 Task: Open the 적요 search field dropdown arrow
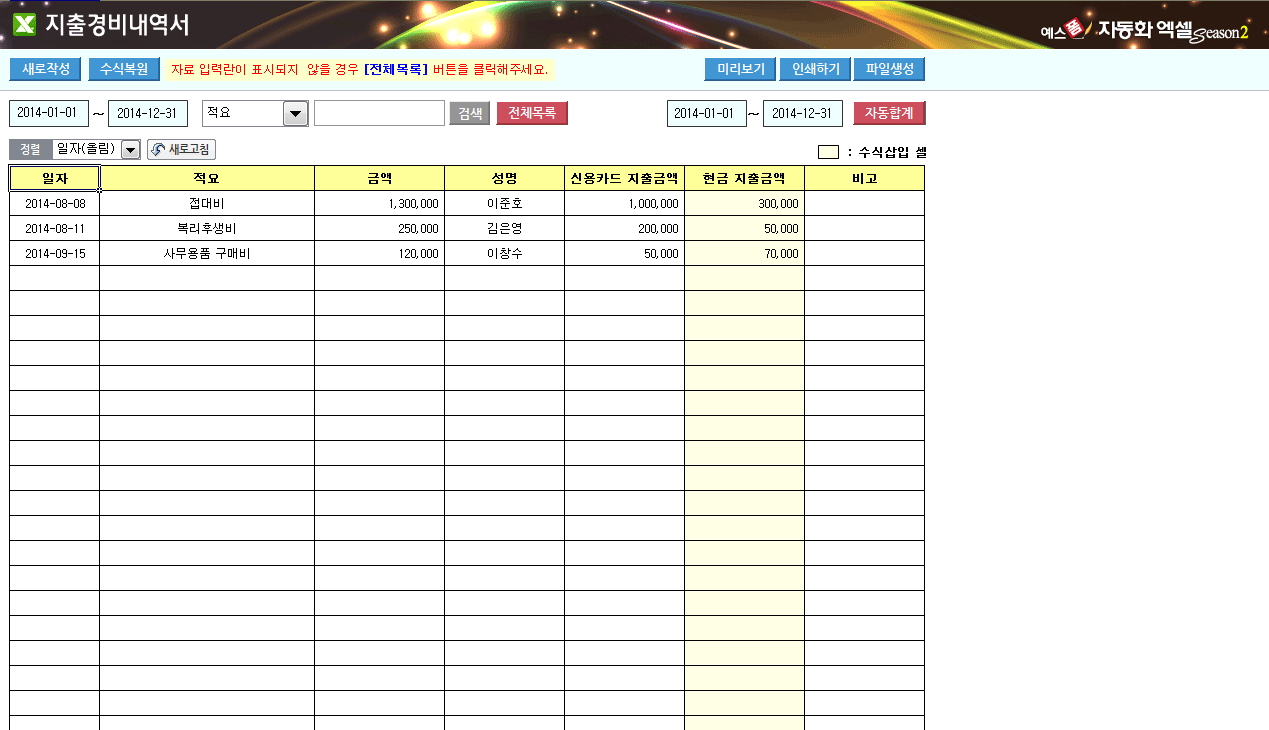tap(295, 114)
